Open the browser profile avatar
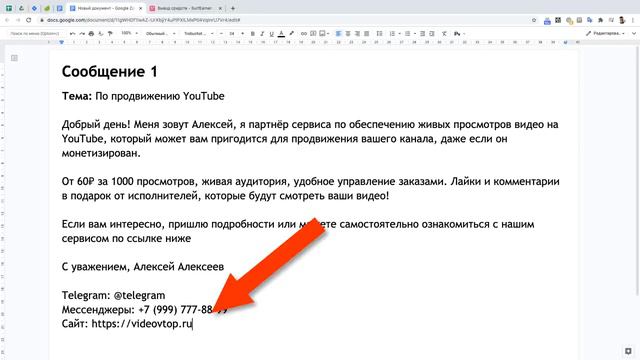Screen dimensions: 640x360 pos(622,20)
